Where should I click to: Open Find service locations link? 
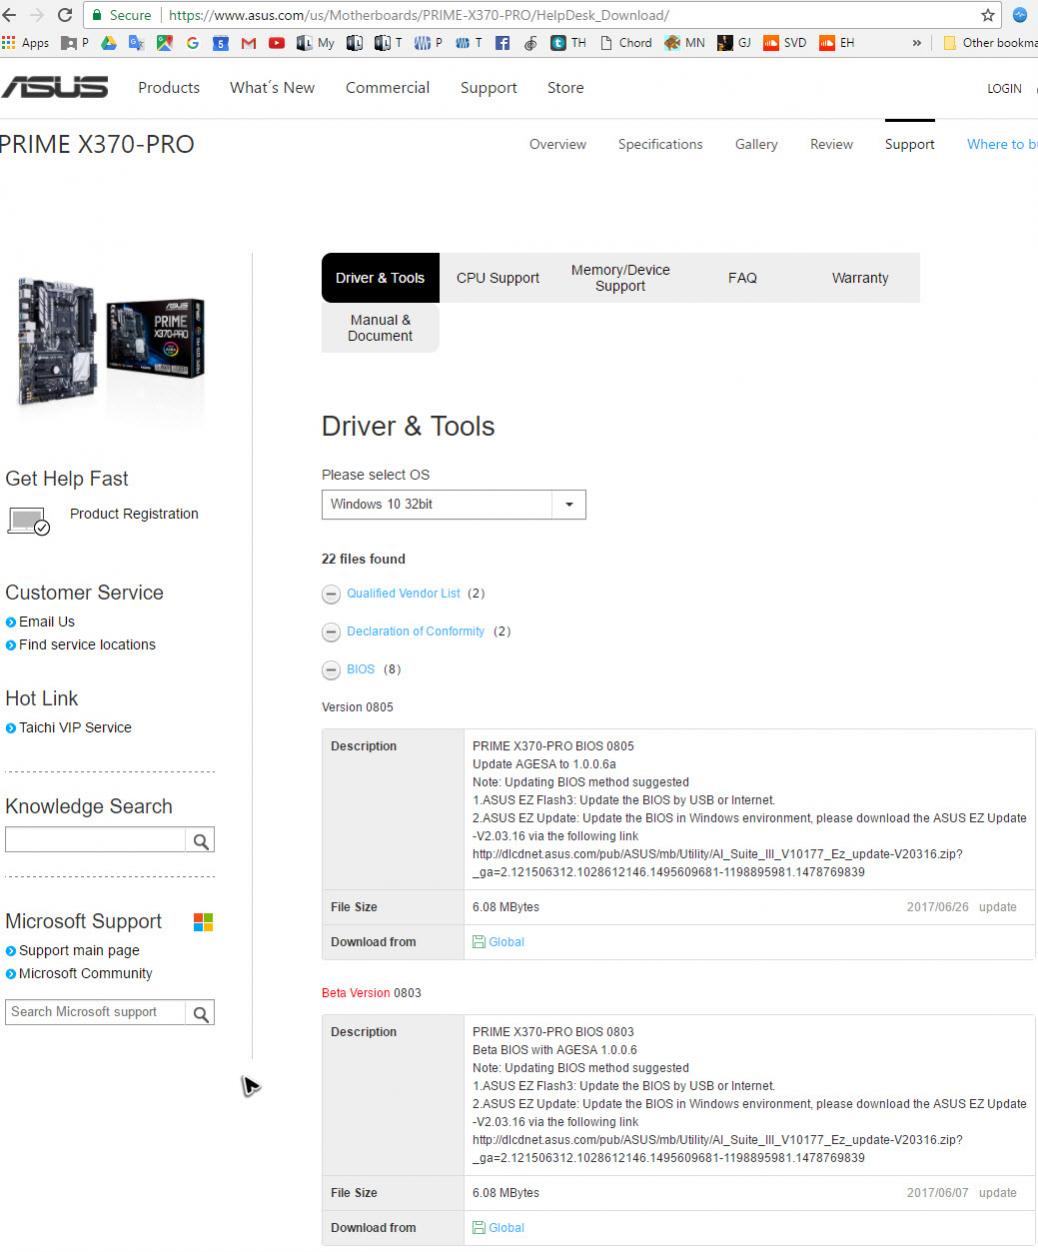(x=87, y=645)
